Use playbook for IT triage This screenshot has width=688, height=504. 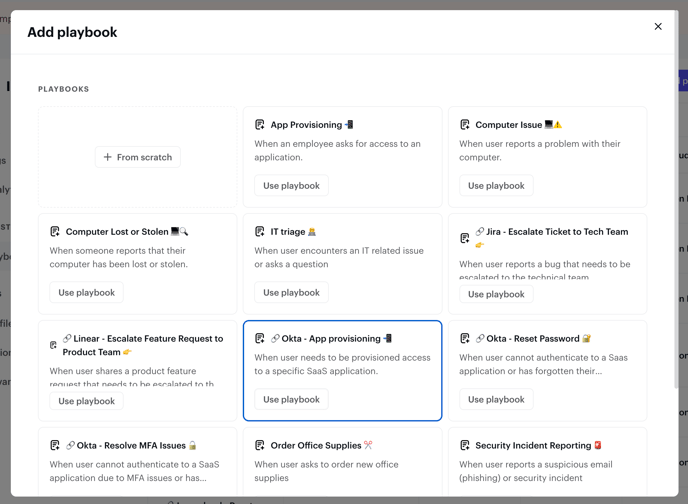point(291,293)
